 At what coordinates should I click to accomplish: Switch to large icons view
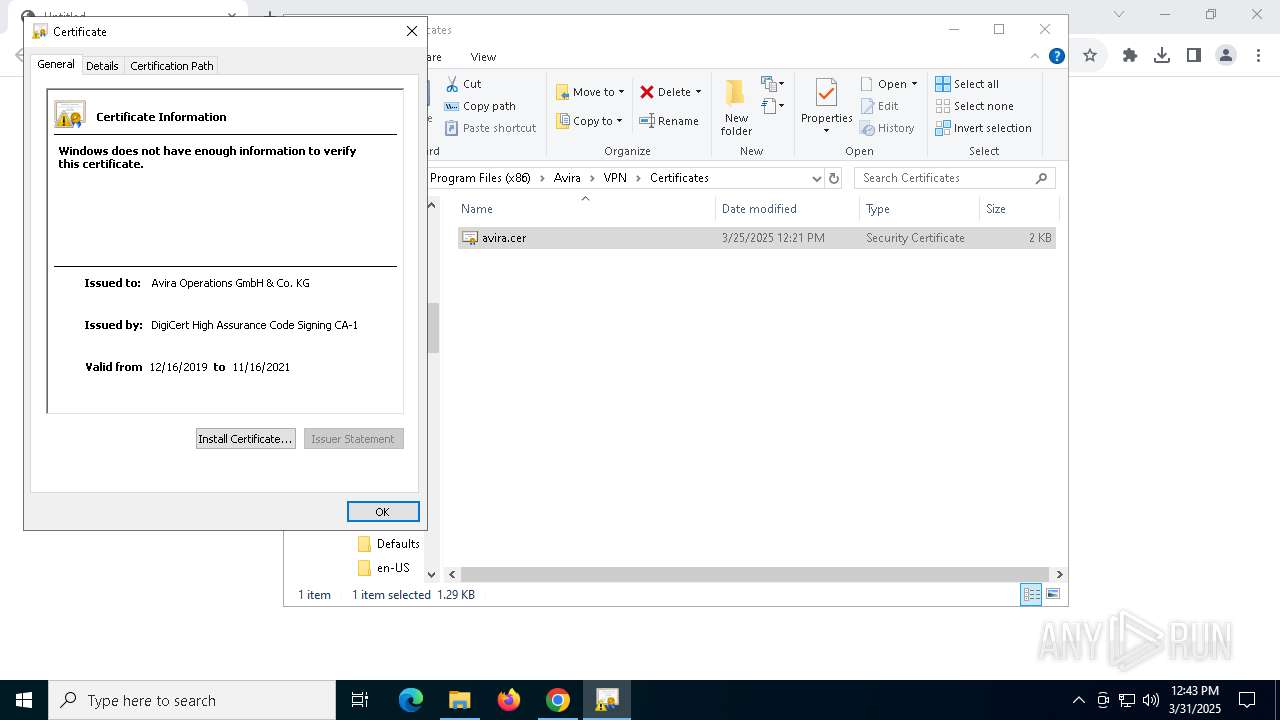click(x=1052, y=594)
